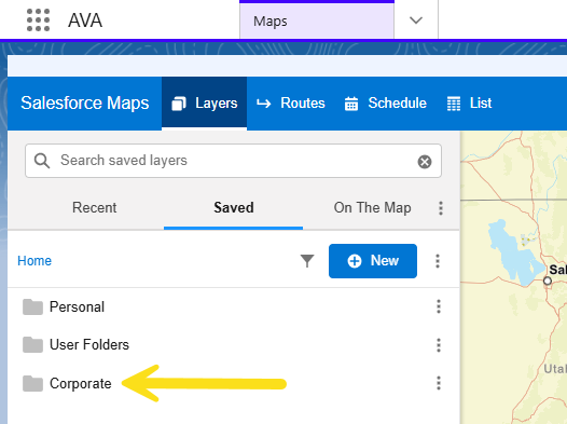
Task: Clear the saved layers search box
Action: 425,162
